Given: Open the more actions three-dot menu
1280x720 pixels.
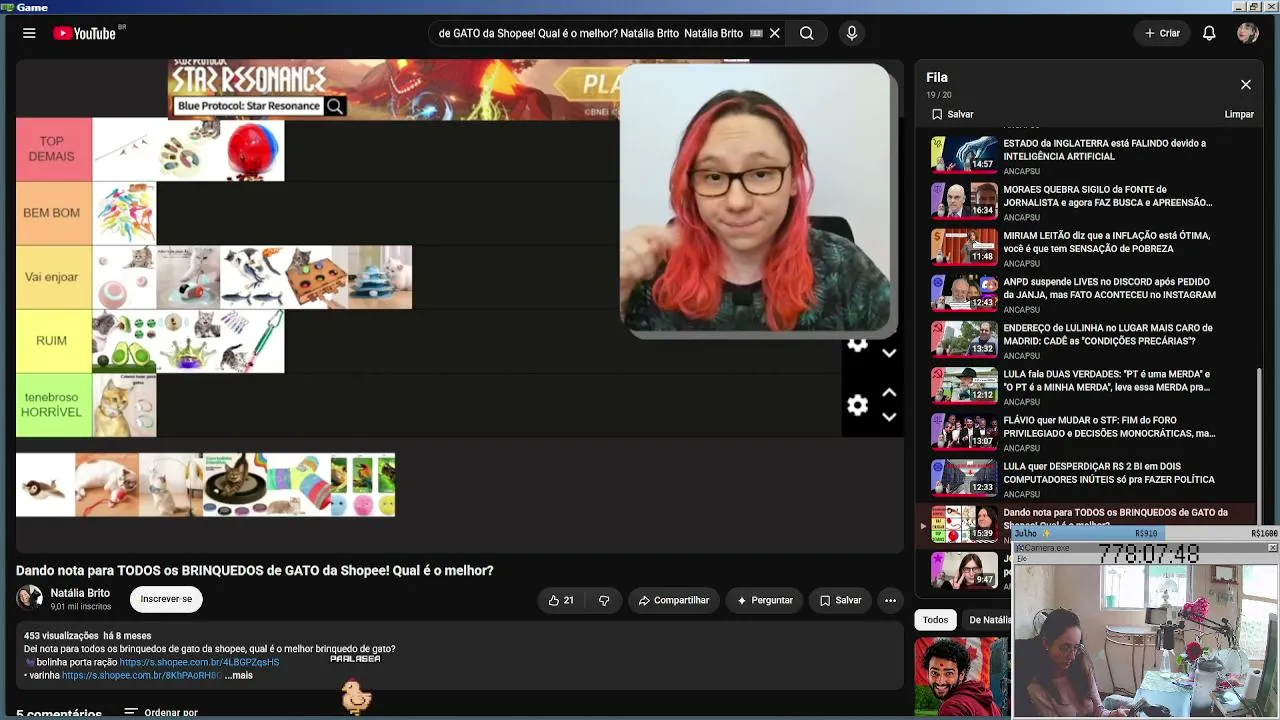Looking at the screenshot, I should click(x=890, y=600).
